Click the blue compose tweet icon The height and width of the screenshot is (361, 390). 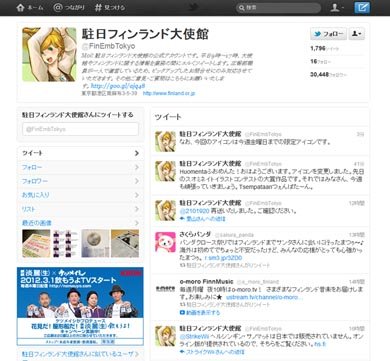[x=362, y=7]
